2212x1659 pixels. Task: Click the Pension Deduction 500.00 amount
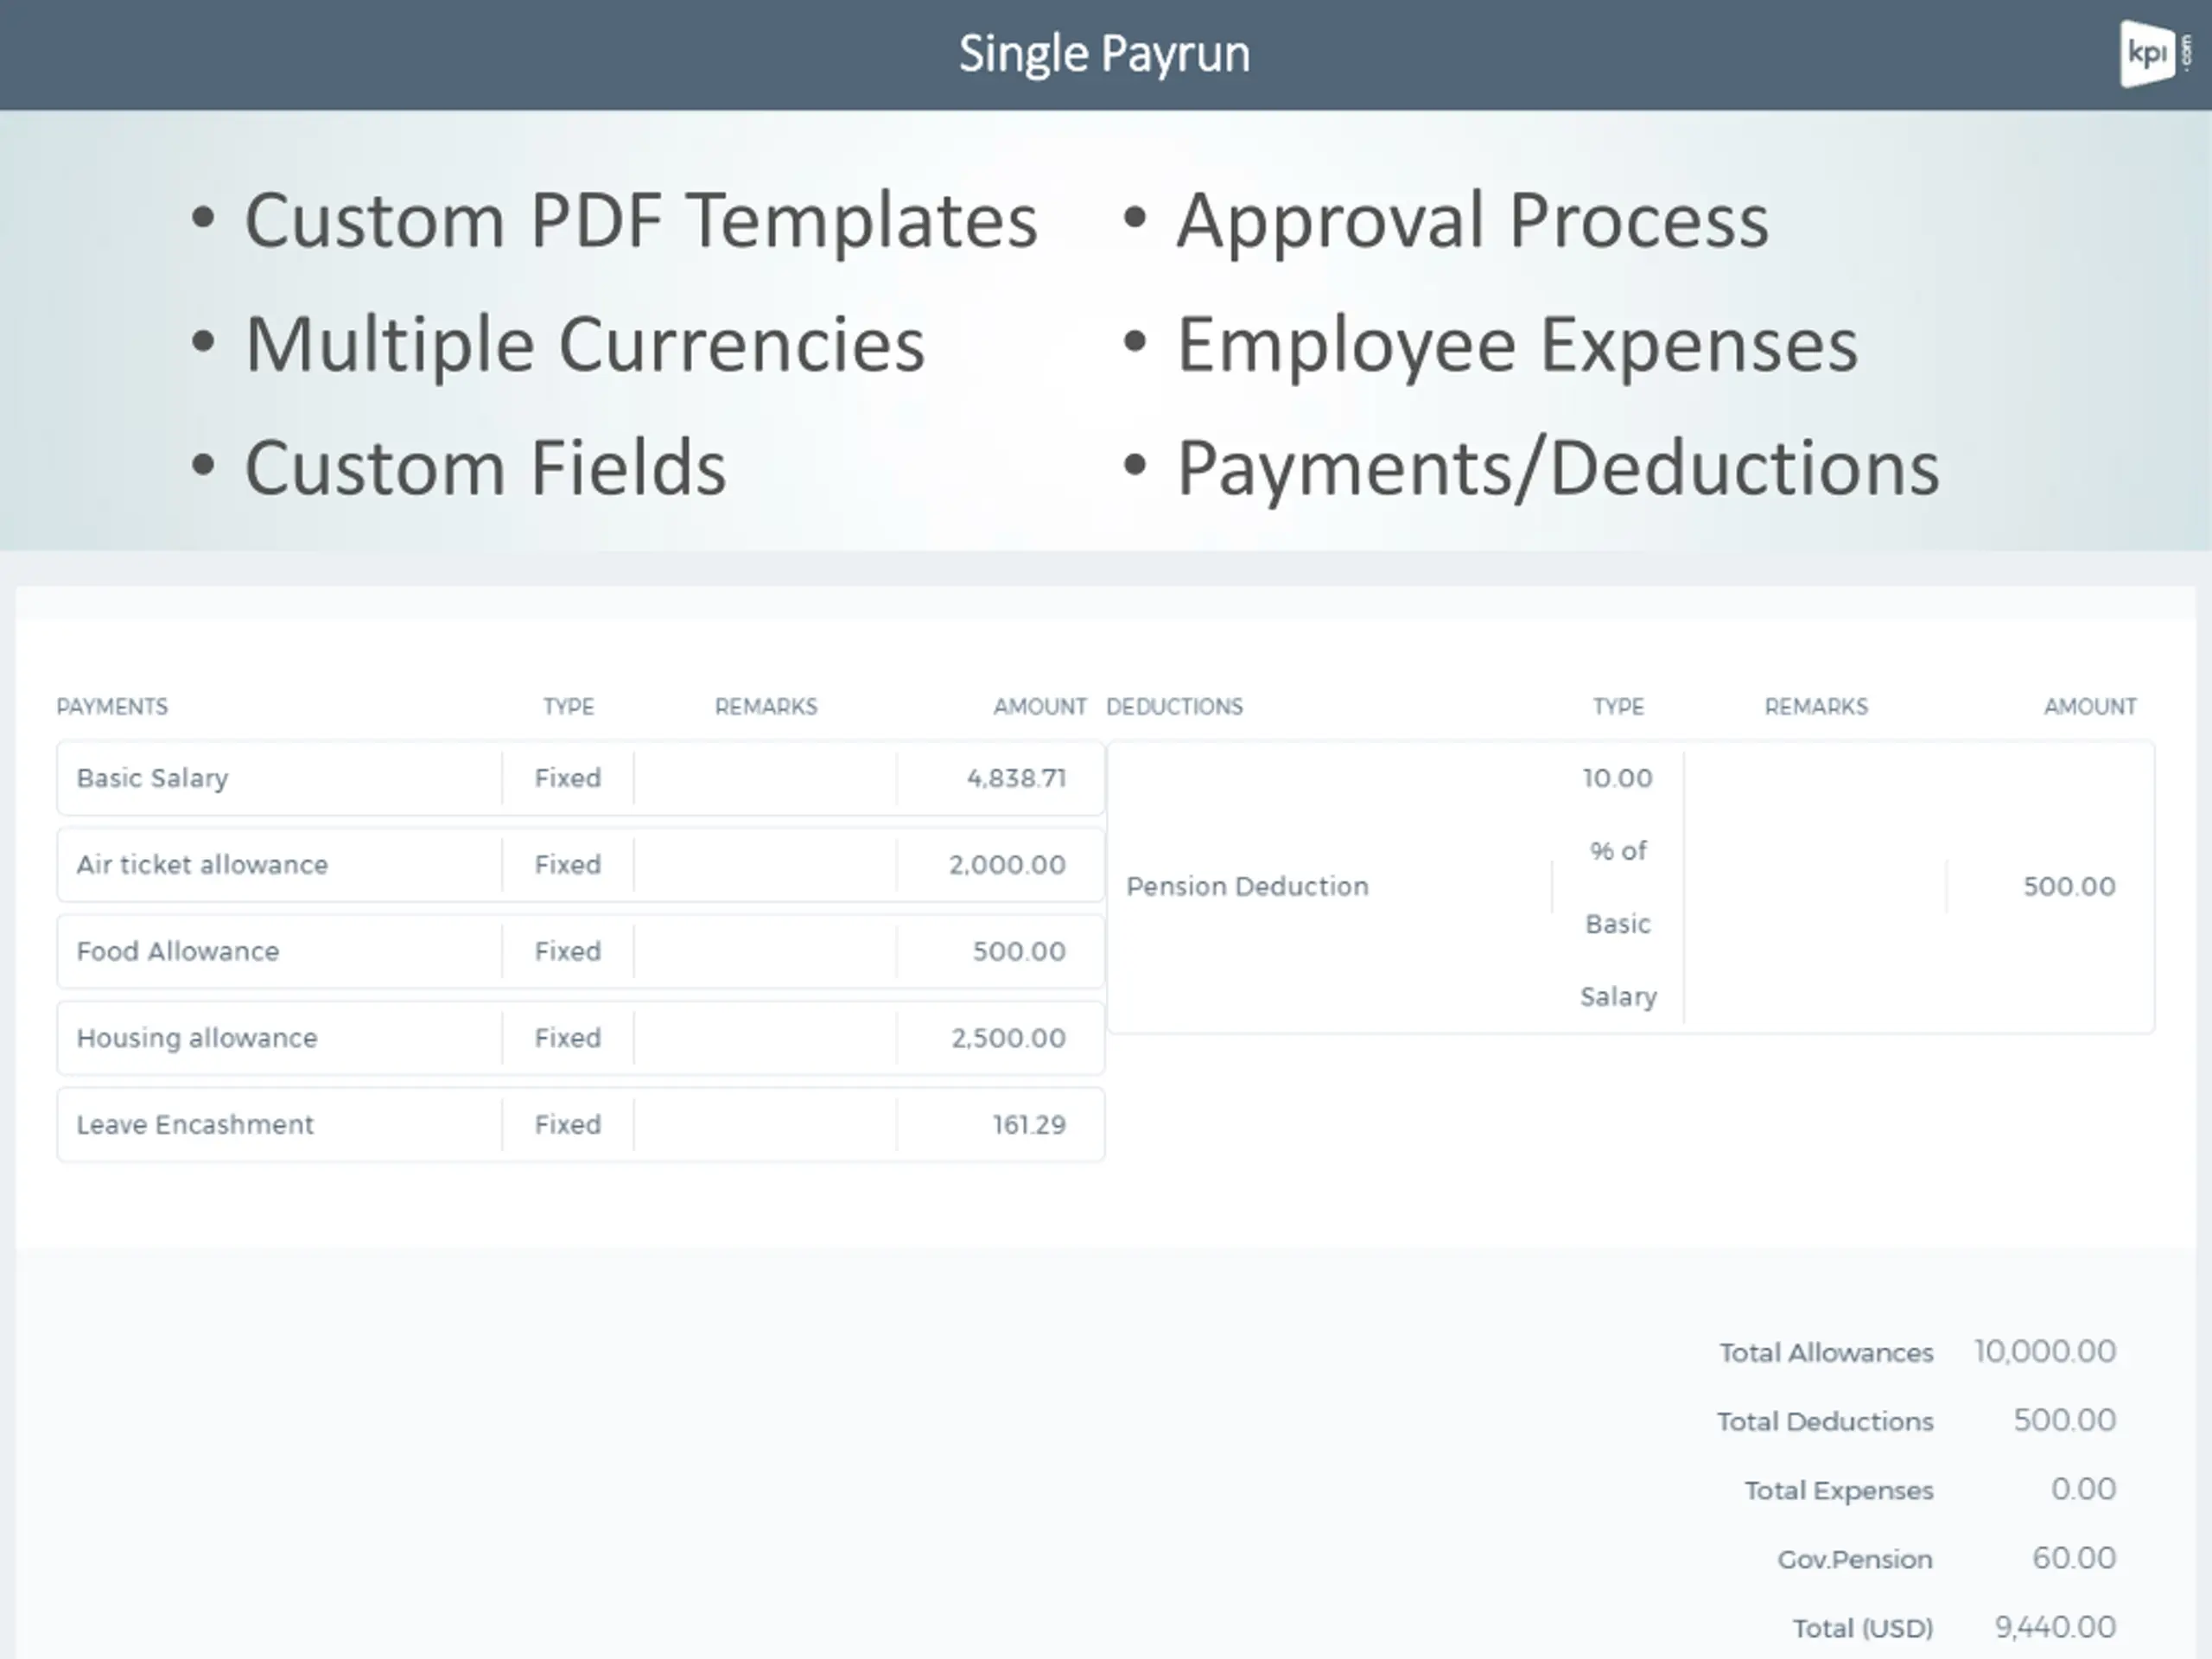coord(2069,887)
